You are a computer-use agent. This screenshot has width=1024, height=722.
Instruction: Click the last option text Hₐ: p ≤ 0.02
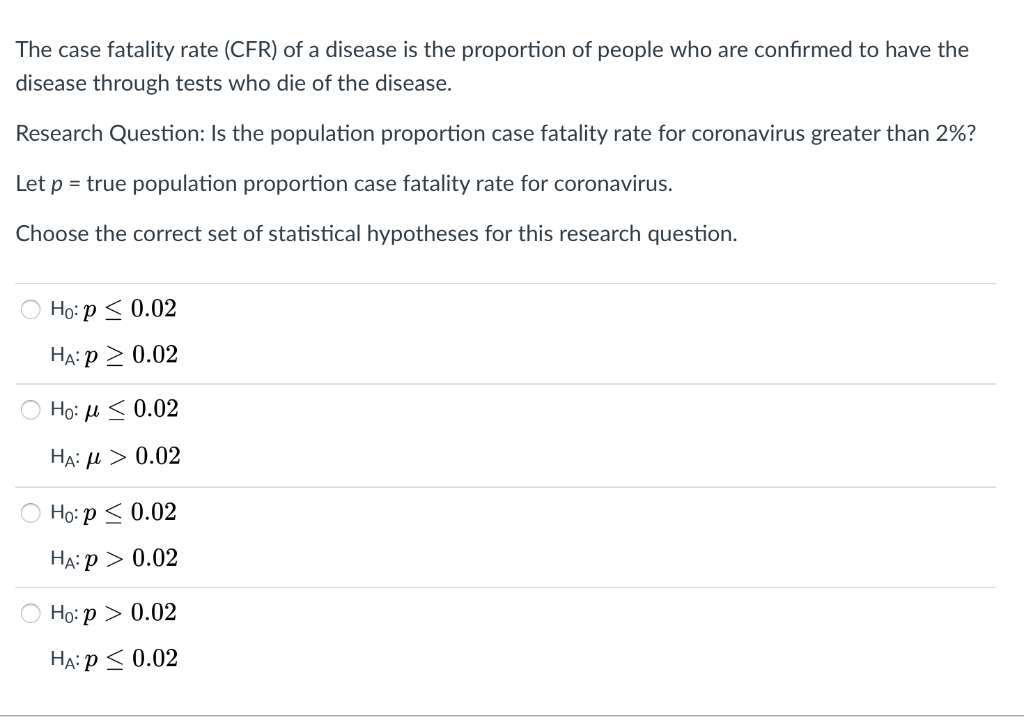pyautogui.click(x=113, y=659)
